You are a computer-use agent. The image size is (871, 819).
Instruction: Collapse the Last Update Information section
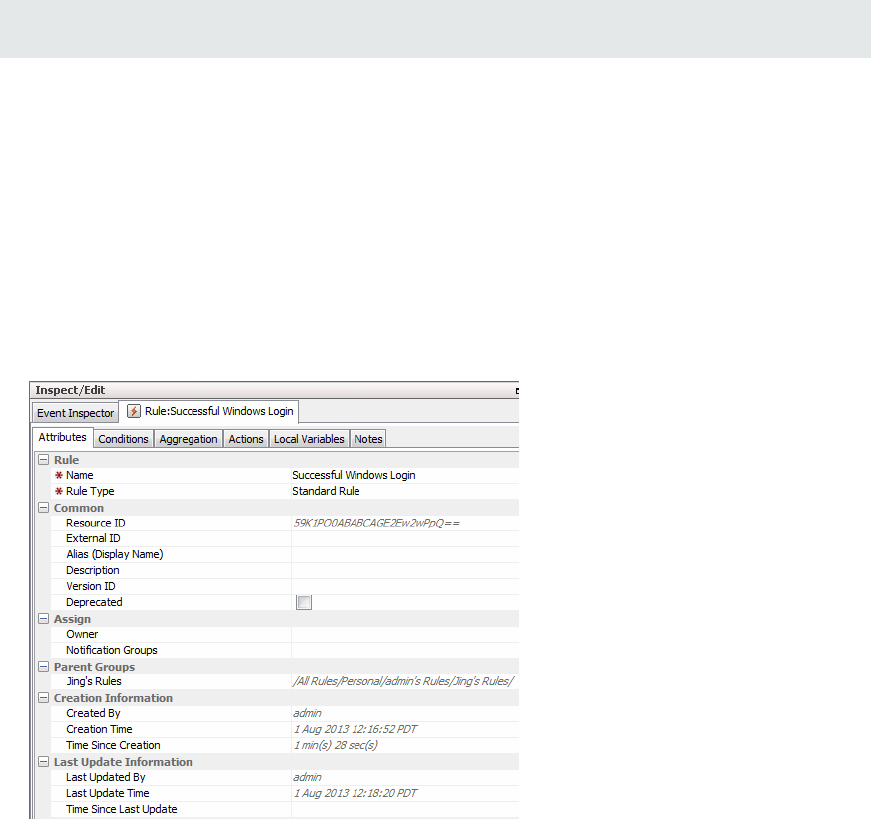[x=43, y=761]
